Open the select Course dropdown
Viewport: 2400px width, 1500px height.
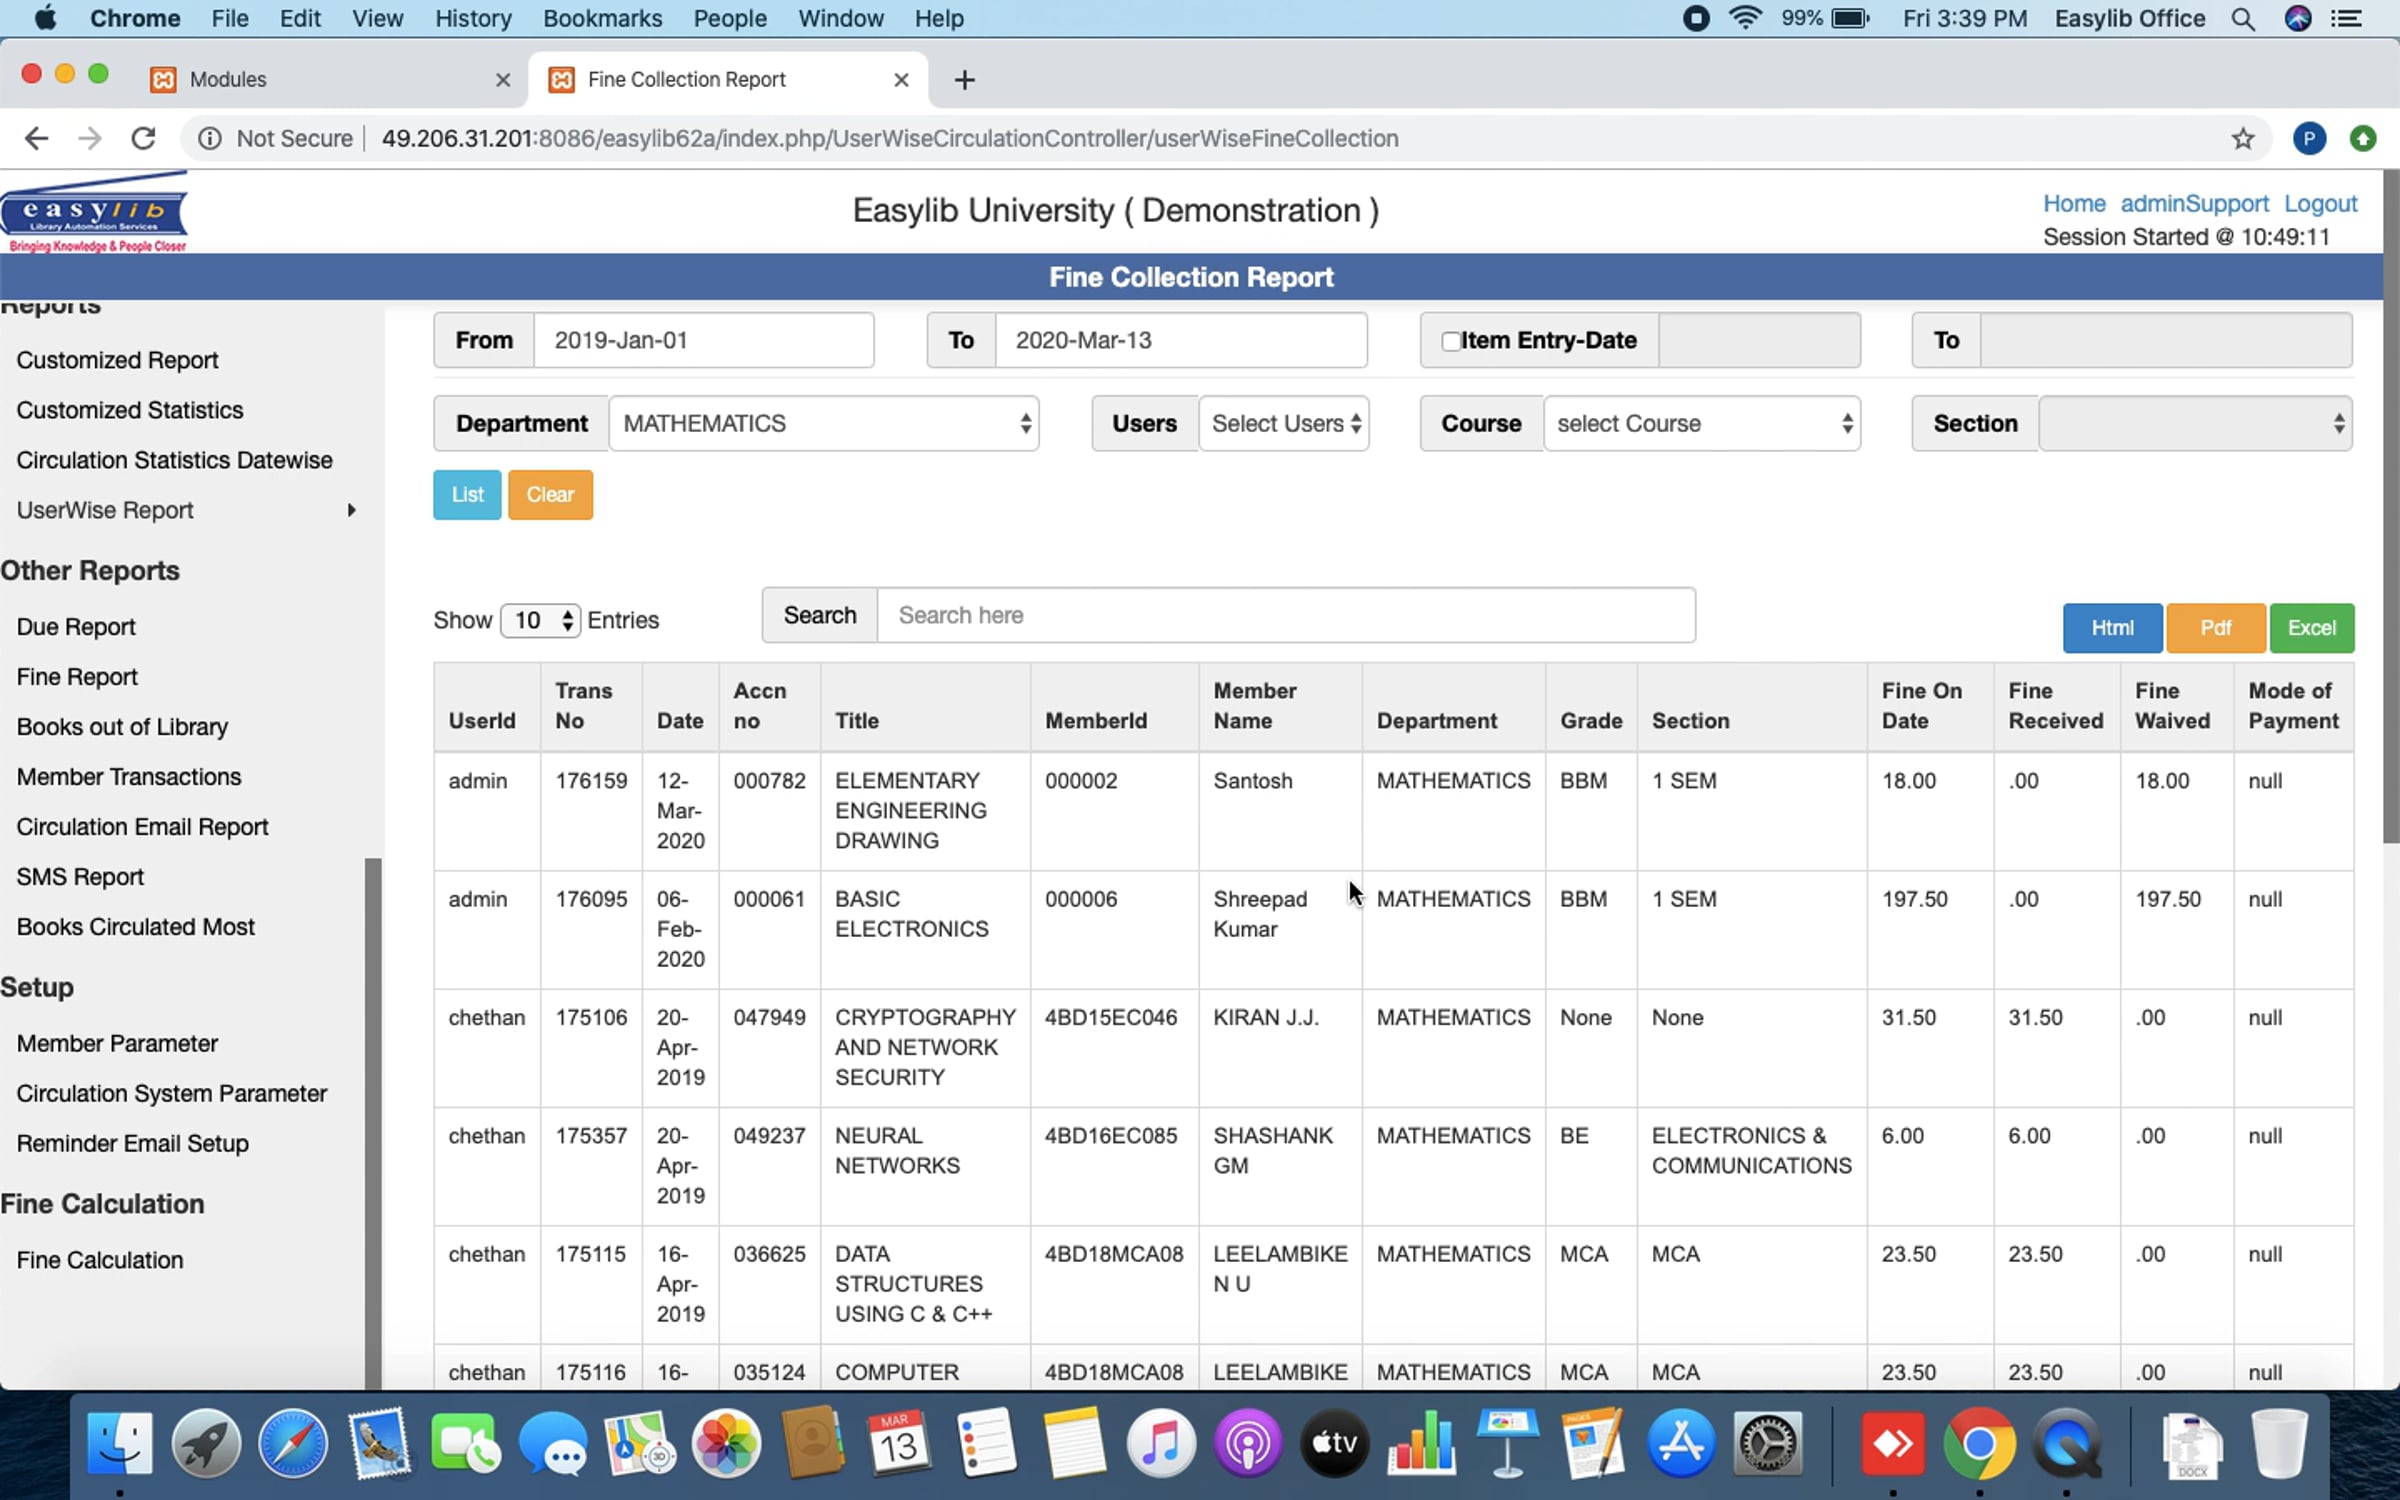point(1702,423)
